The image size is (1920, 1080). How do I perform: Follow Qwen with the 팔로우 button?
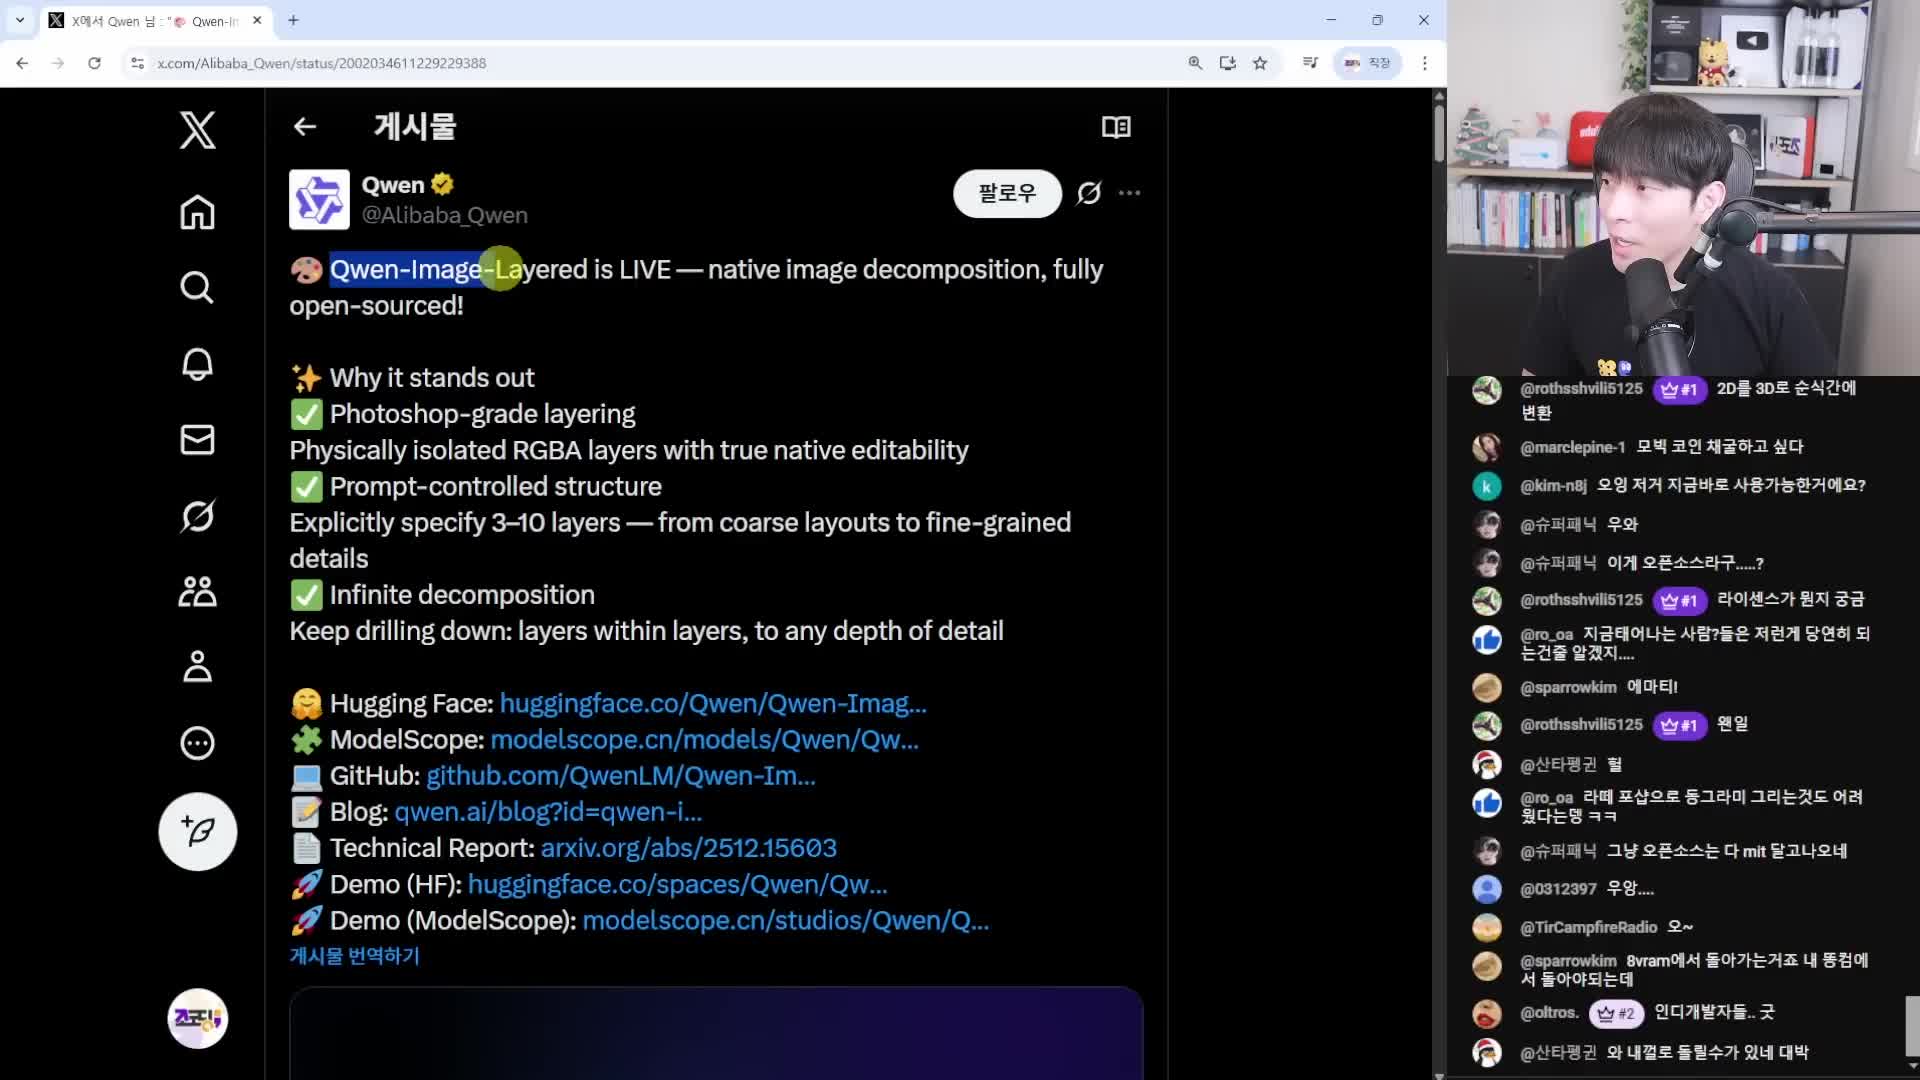coord(1006,193)
